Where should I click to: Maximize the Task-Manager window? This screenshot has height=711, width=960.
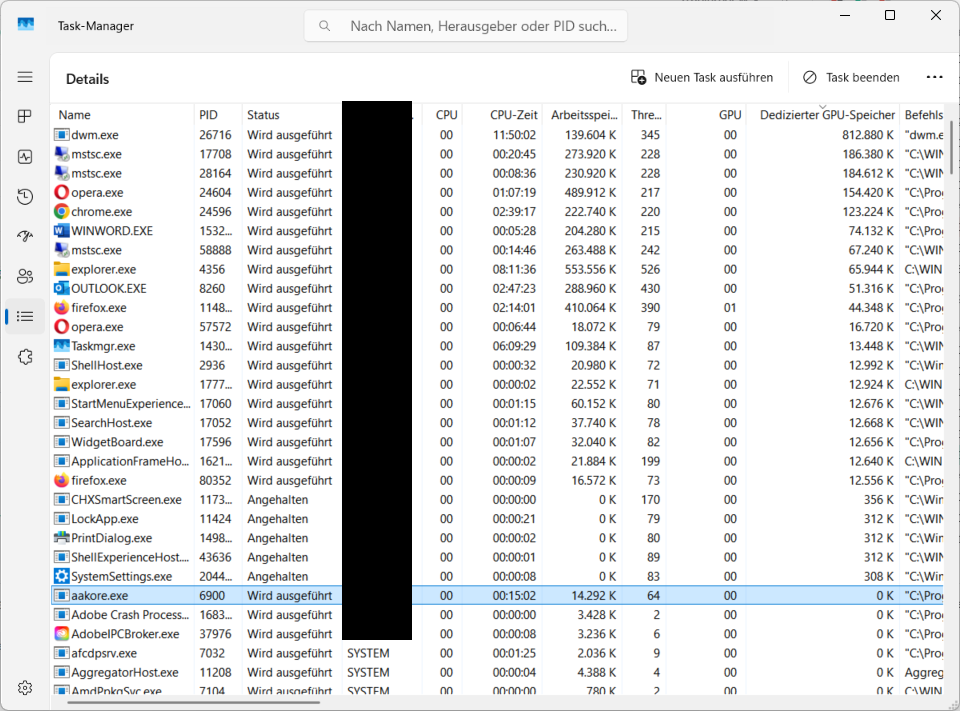click(x=890, y=15)
